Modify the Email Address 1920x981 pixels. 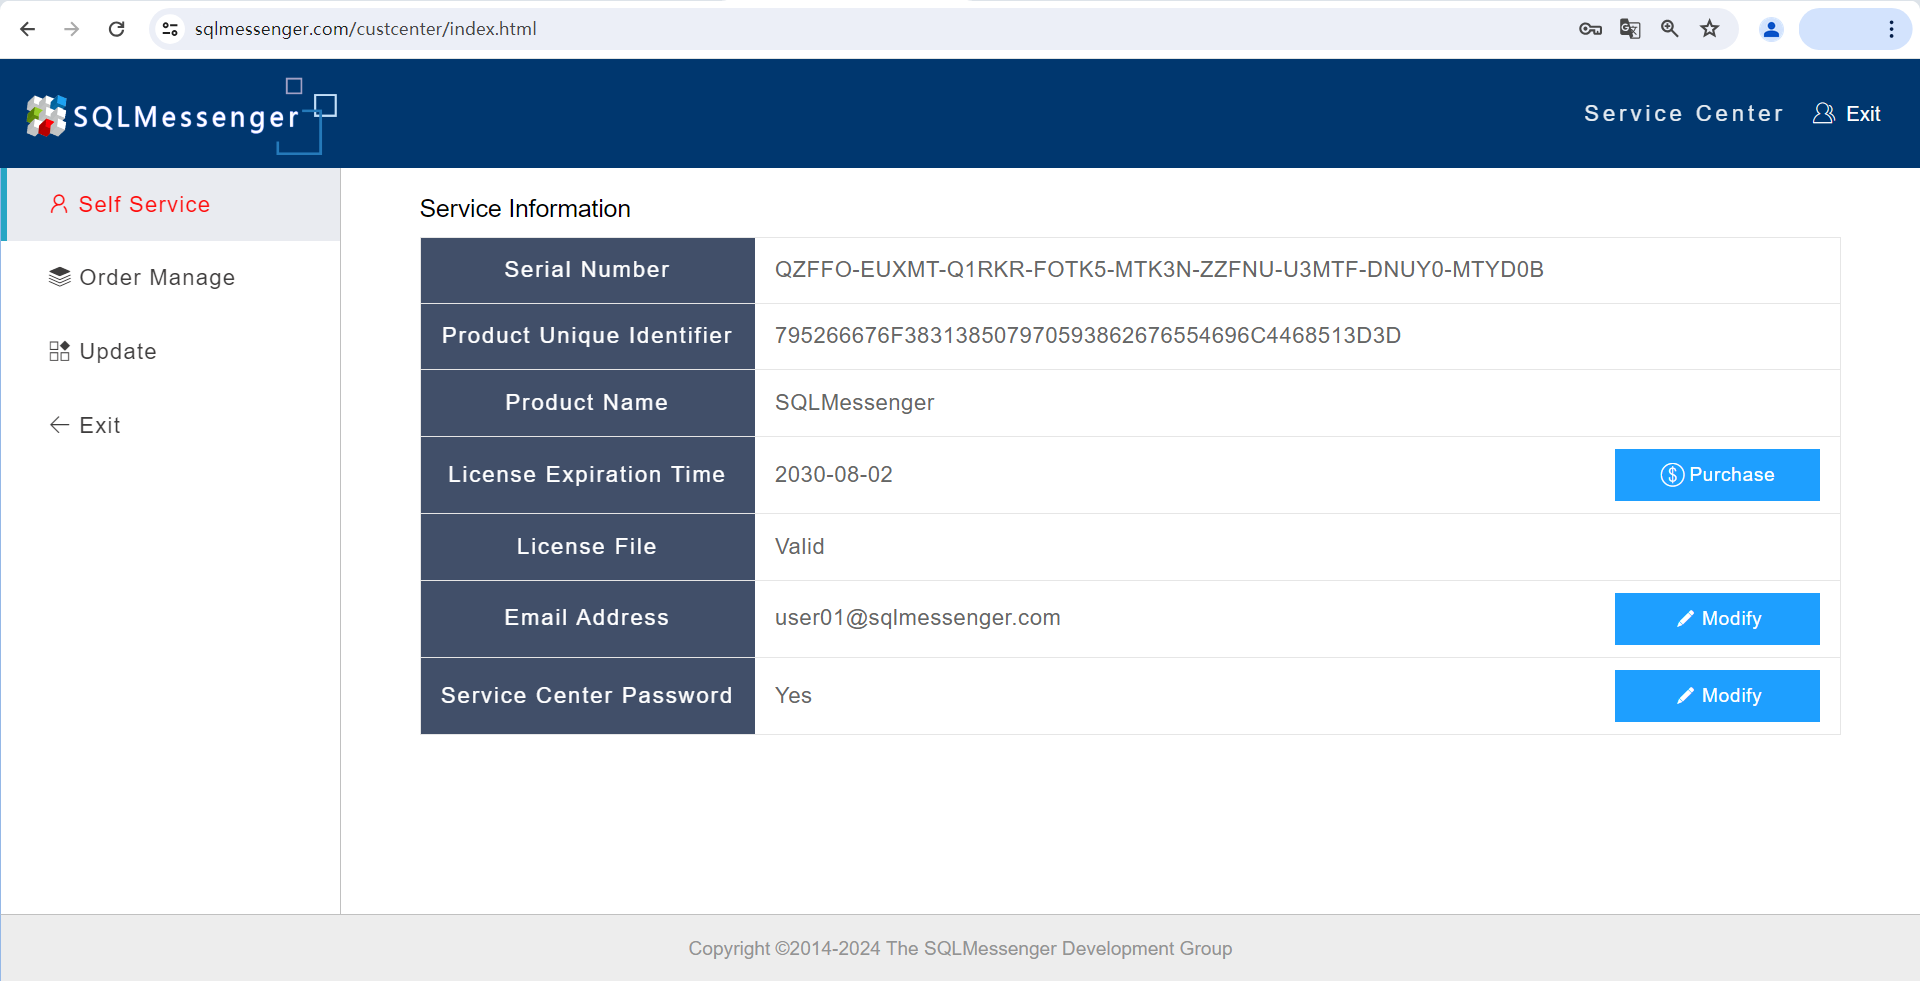1717,619
